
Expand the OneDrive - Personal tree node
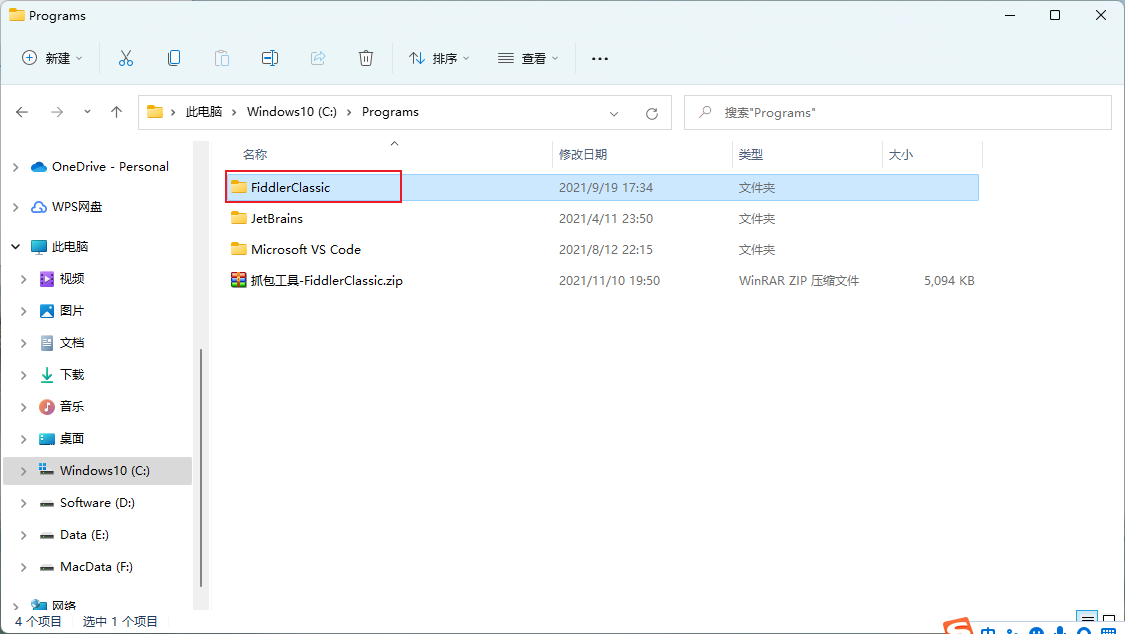(15, 167)
